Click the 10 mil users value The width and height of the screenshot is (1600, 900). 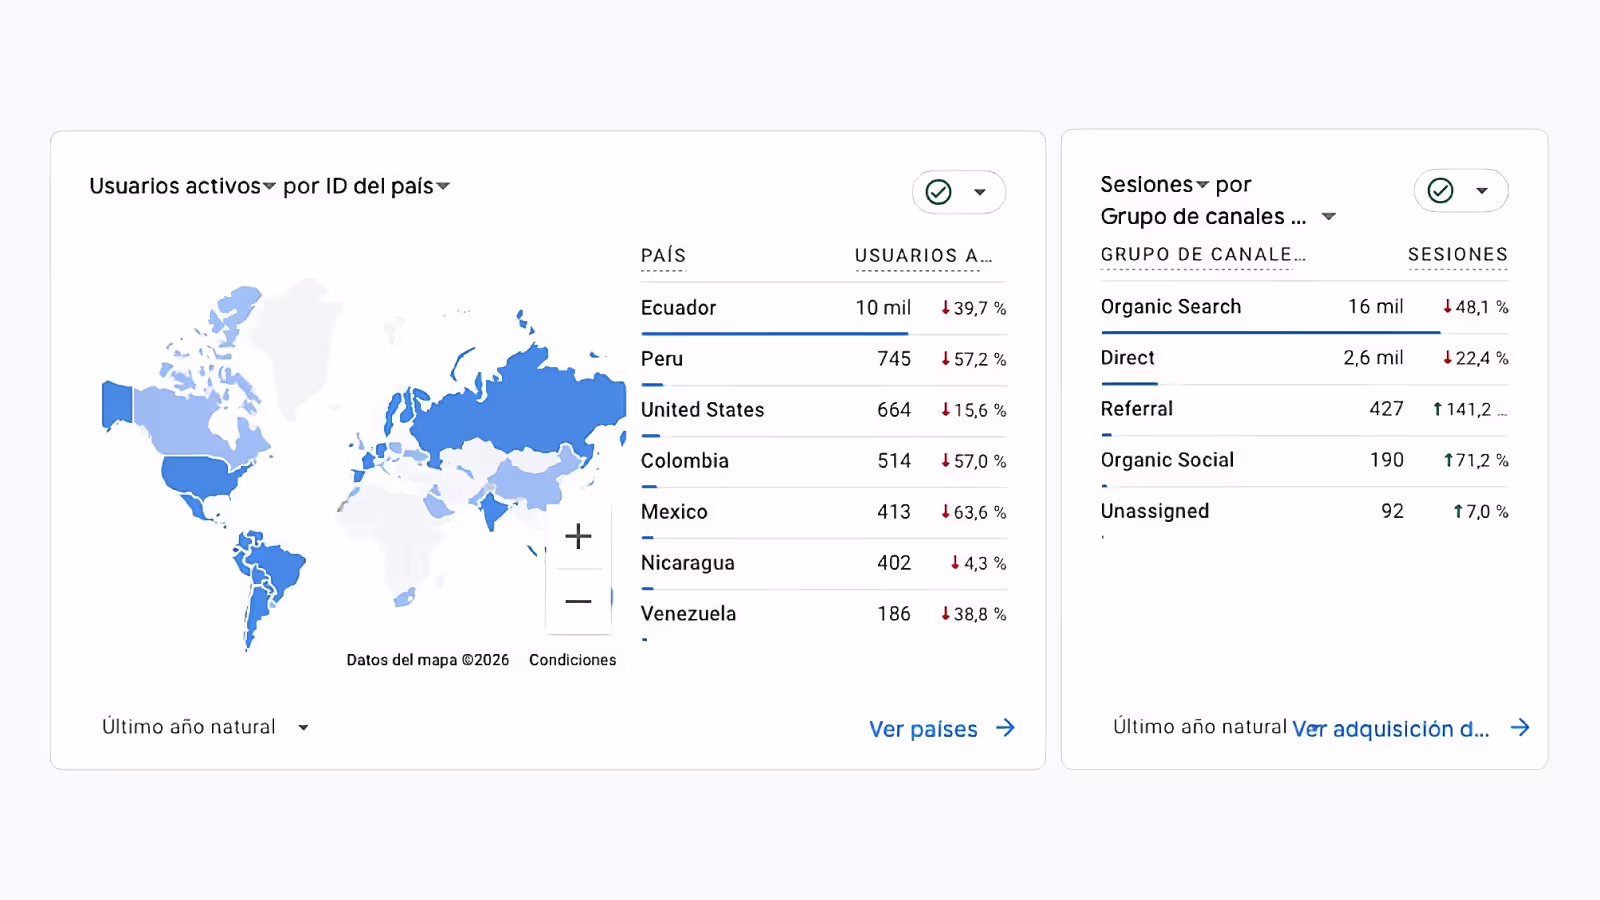click(883, 308)
